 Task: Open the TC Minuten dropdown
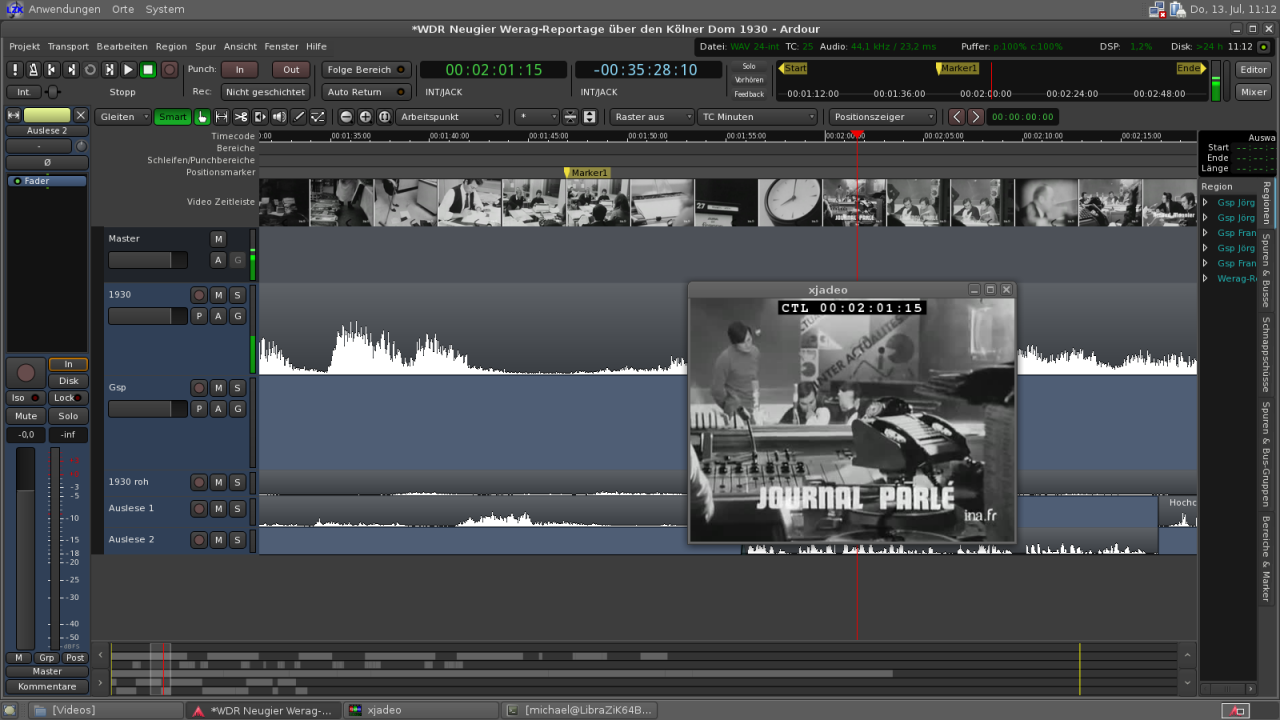[757, 117]
